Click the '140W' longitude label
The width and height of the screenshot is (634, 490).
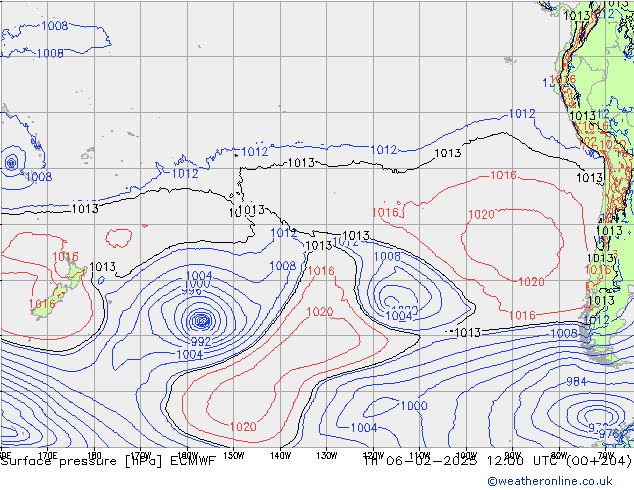pos(280,456)
